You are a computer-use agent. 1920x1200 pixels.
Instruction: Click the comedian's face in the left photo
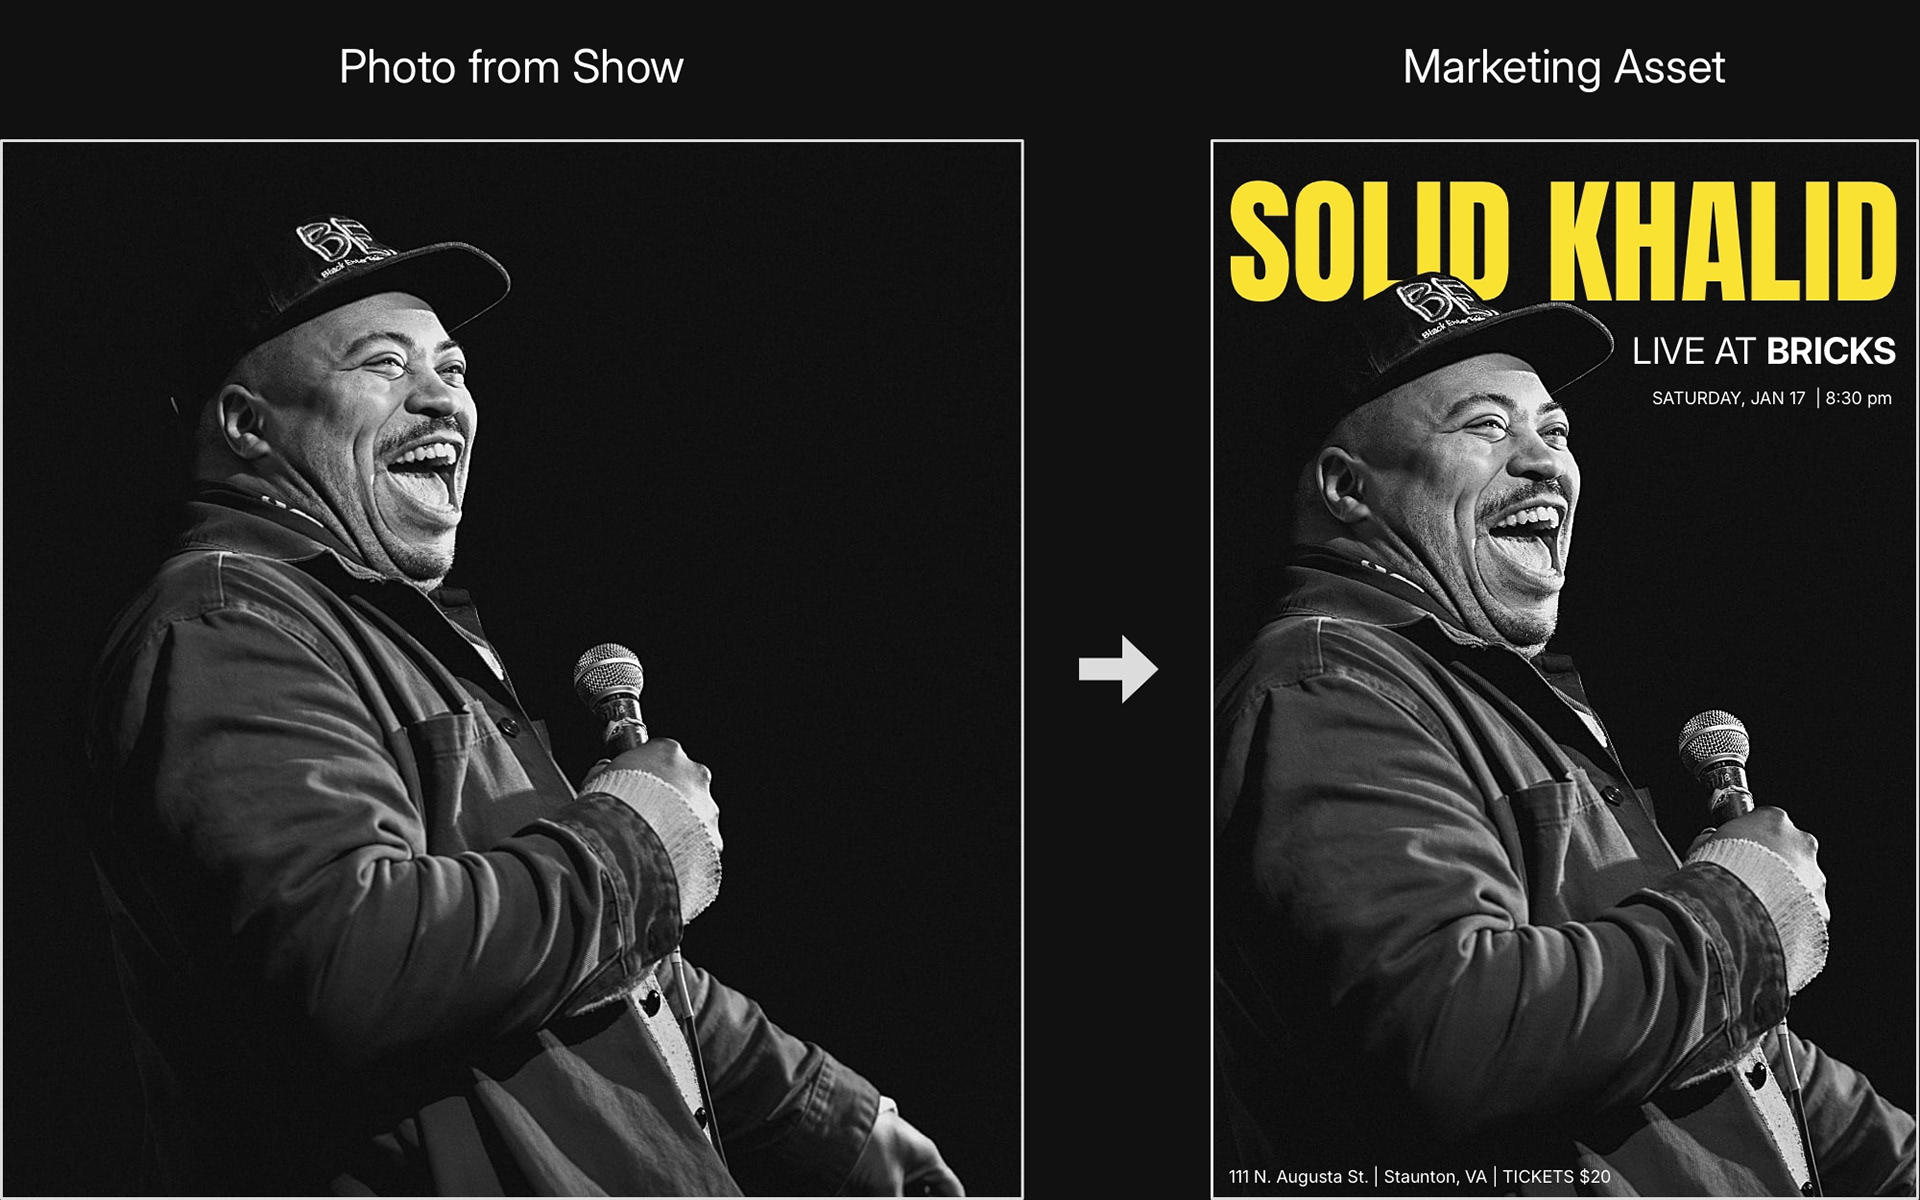(x=400, y=430)
